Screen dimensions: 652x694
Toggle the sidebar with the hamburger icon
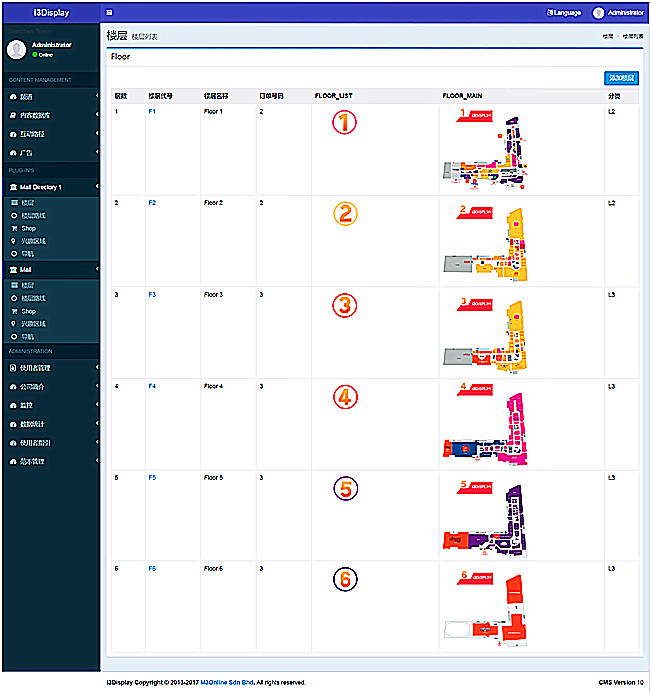pyautogui.click(x=109, y=12)
